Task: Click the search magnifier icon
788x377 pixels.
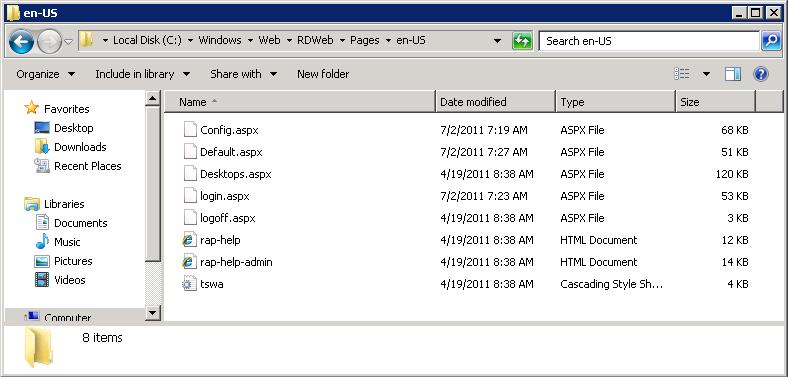Action: [771, 41]
